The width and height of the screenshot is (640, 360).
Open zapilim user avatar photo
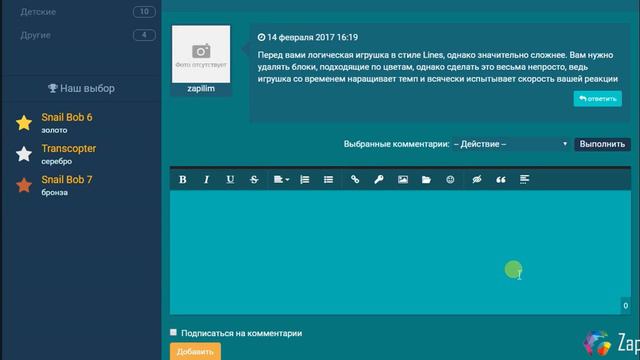(x=201, y=54)
